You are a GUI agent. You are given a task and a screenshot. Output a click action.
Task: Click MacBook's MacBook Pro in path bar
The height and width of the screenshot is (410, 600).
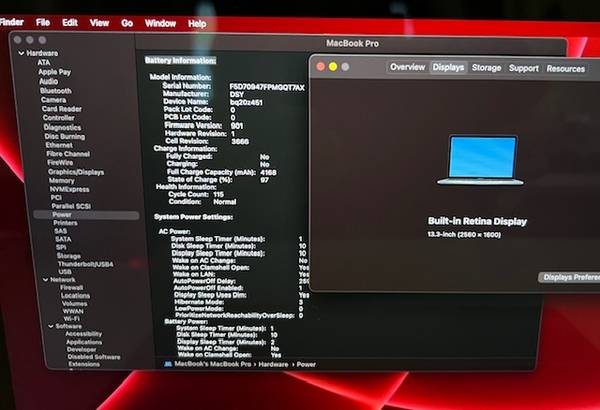213,364
